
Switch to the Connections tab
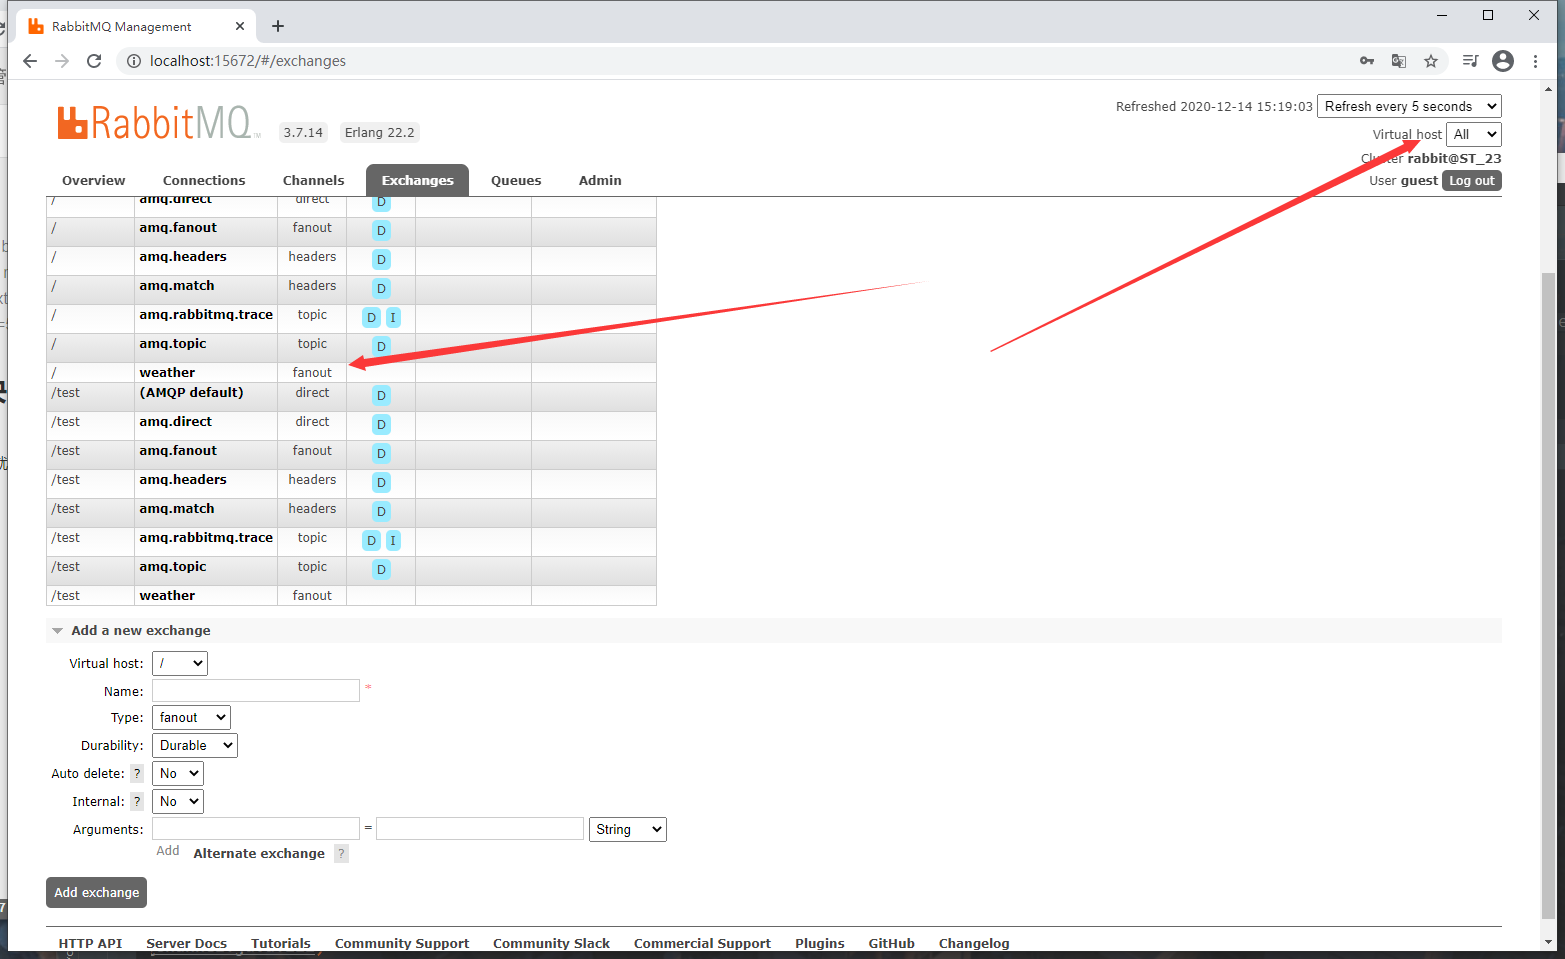point(204,180)
